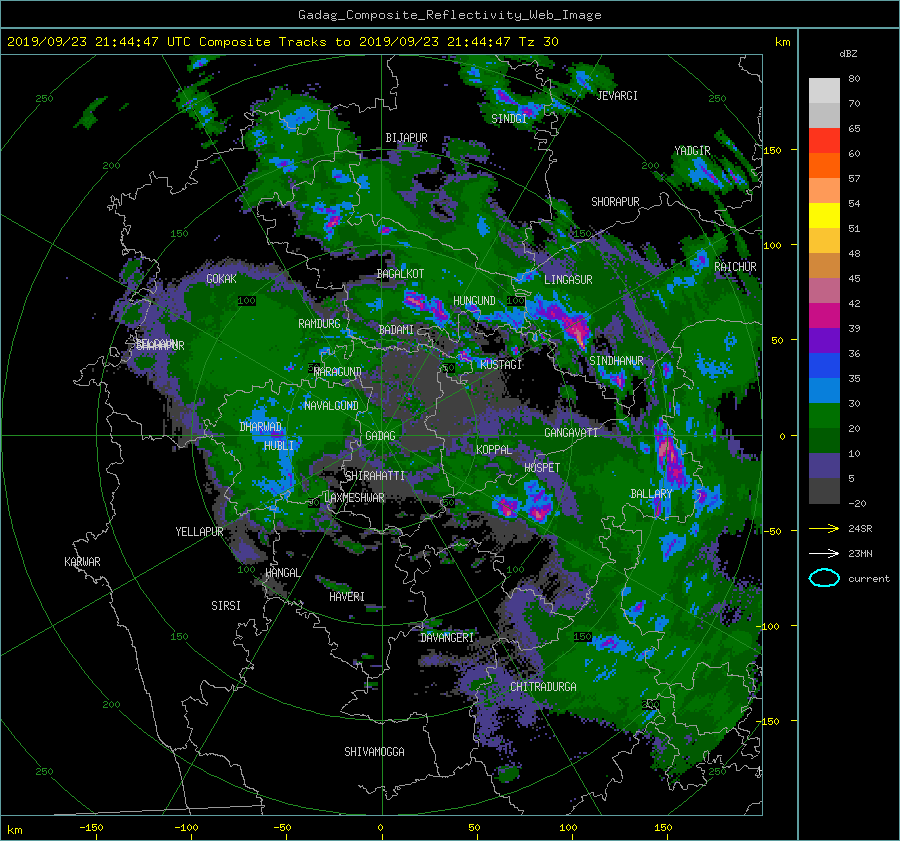900x841 pixels.
Task: Click the LINGASUR city label
Action: coord(568,280)
